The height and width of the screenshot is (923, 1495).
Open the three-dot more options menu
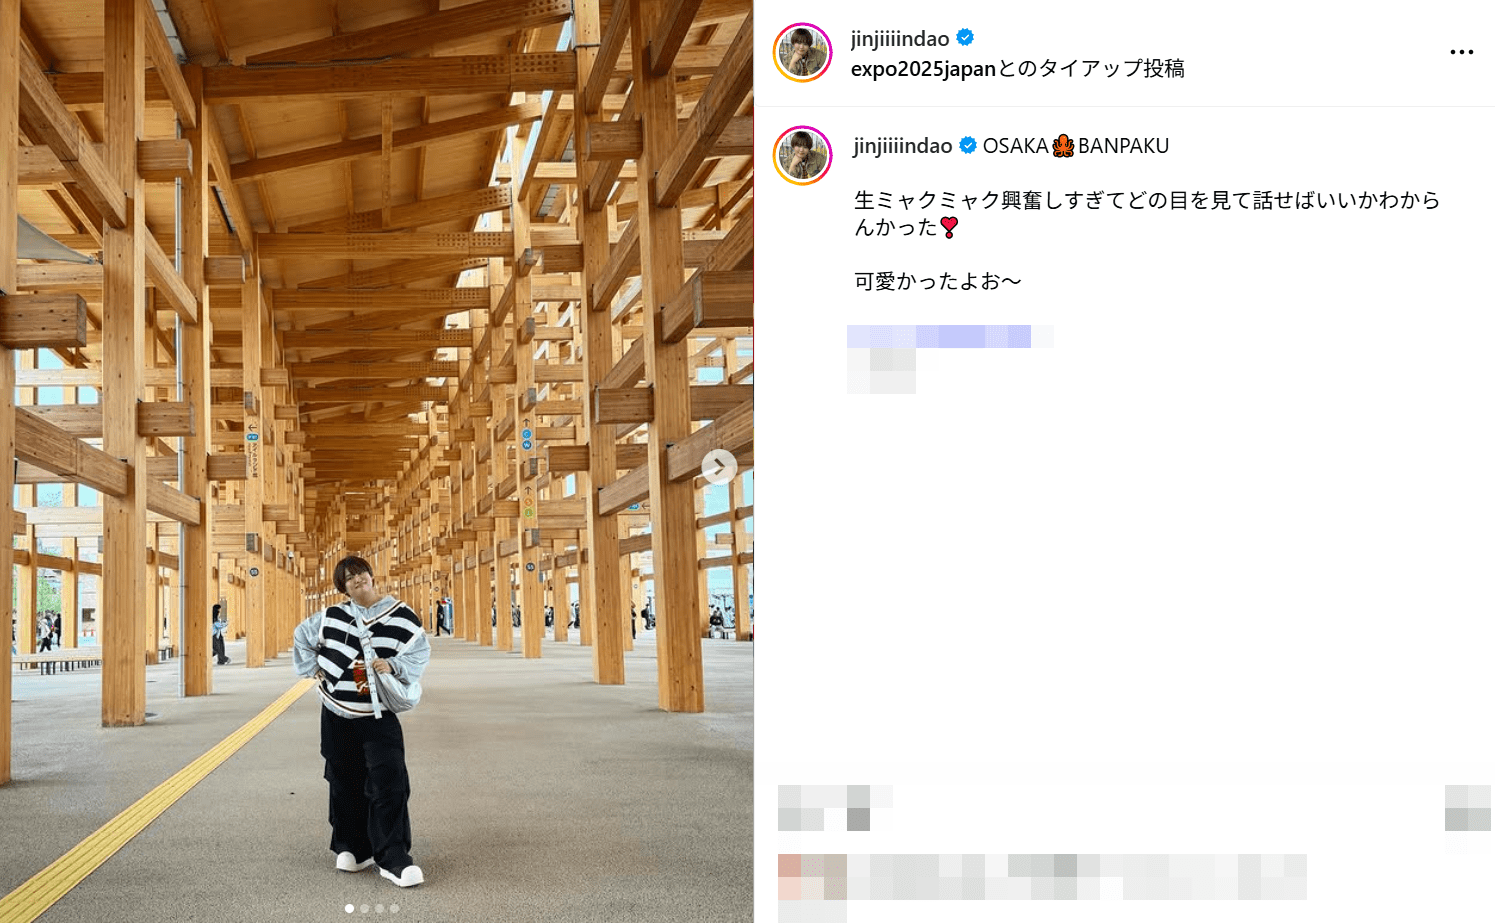point(1461,52)
